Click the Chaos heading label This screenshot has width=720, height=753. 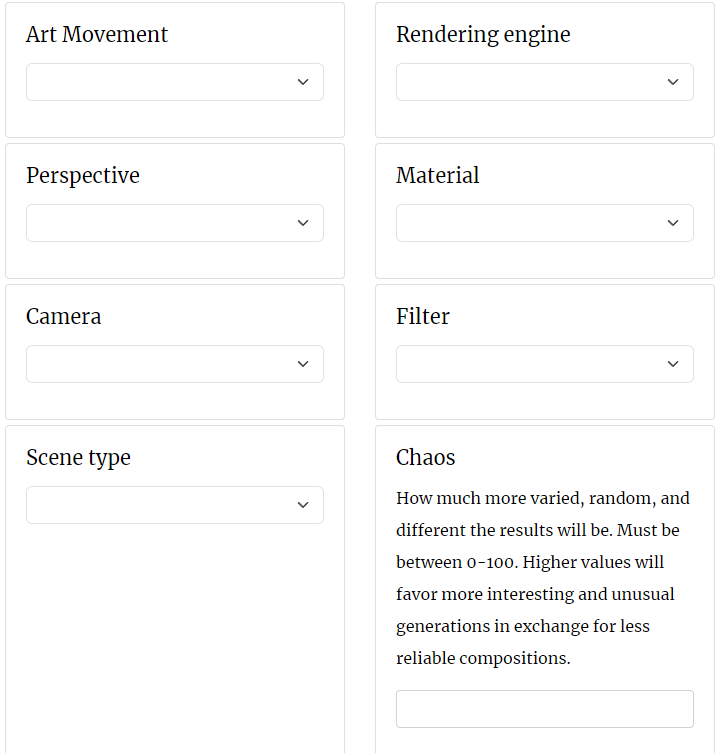tap(426, 457)
